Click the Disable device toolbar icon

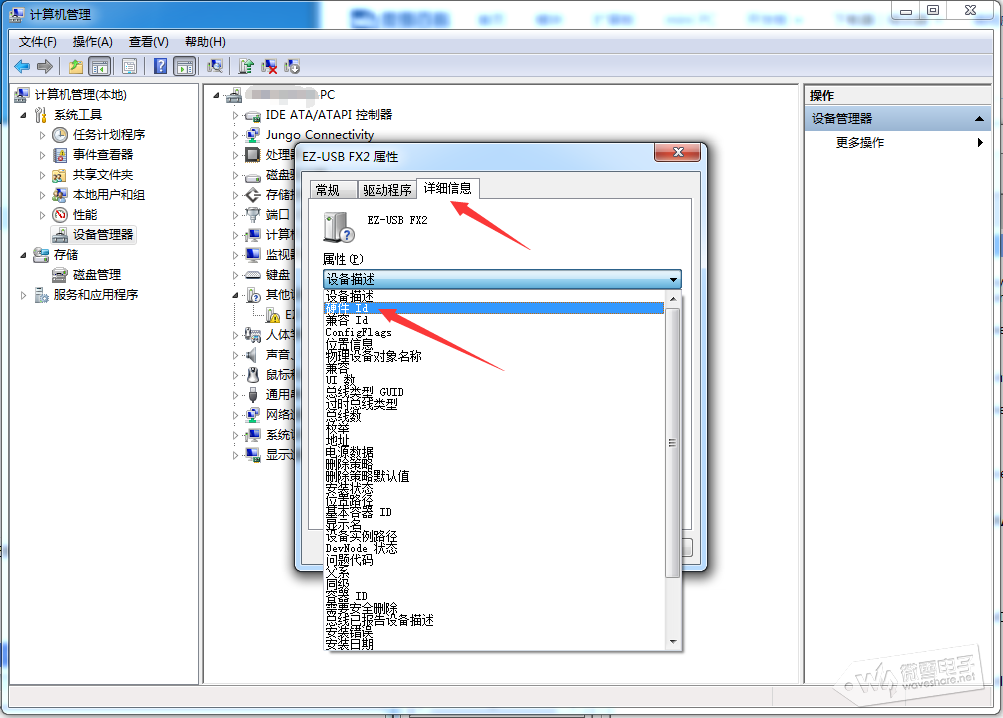click(x=292, y=66)
